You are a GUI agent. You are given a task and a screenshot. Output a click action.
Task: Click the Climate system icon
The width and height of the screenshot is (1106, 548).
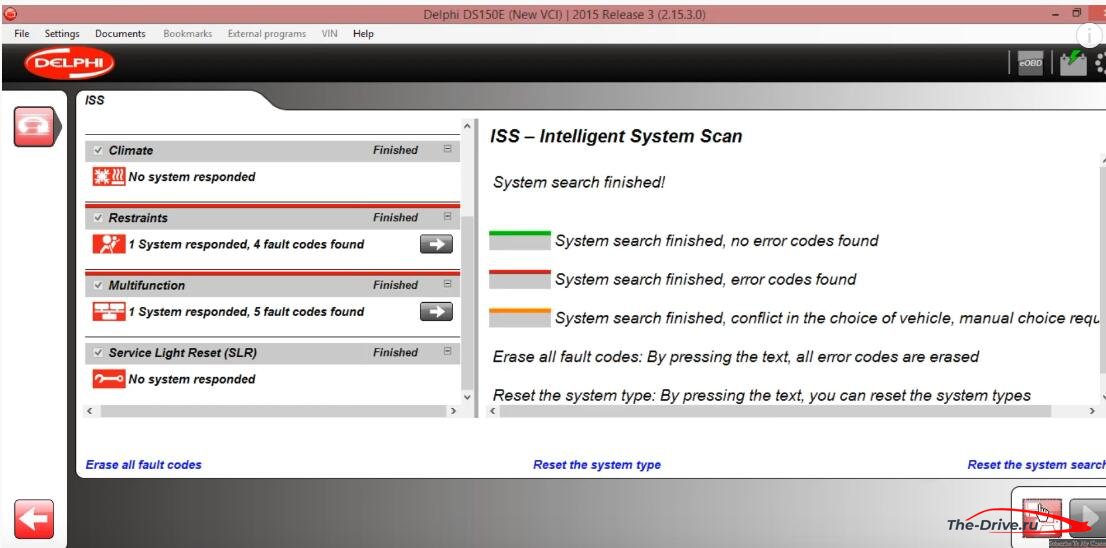(109, 176)
